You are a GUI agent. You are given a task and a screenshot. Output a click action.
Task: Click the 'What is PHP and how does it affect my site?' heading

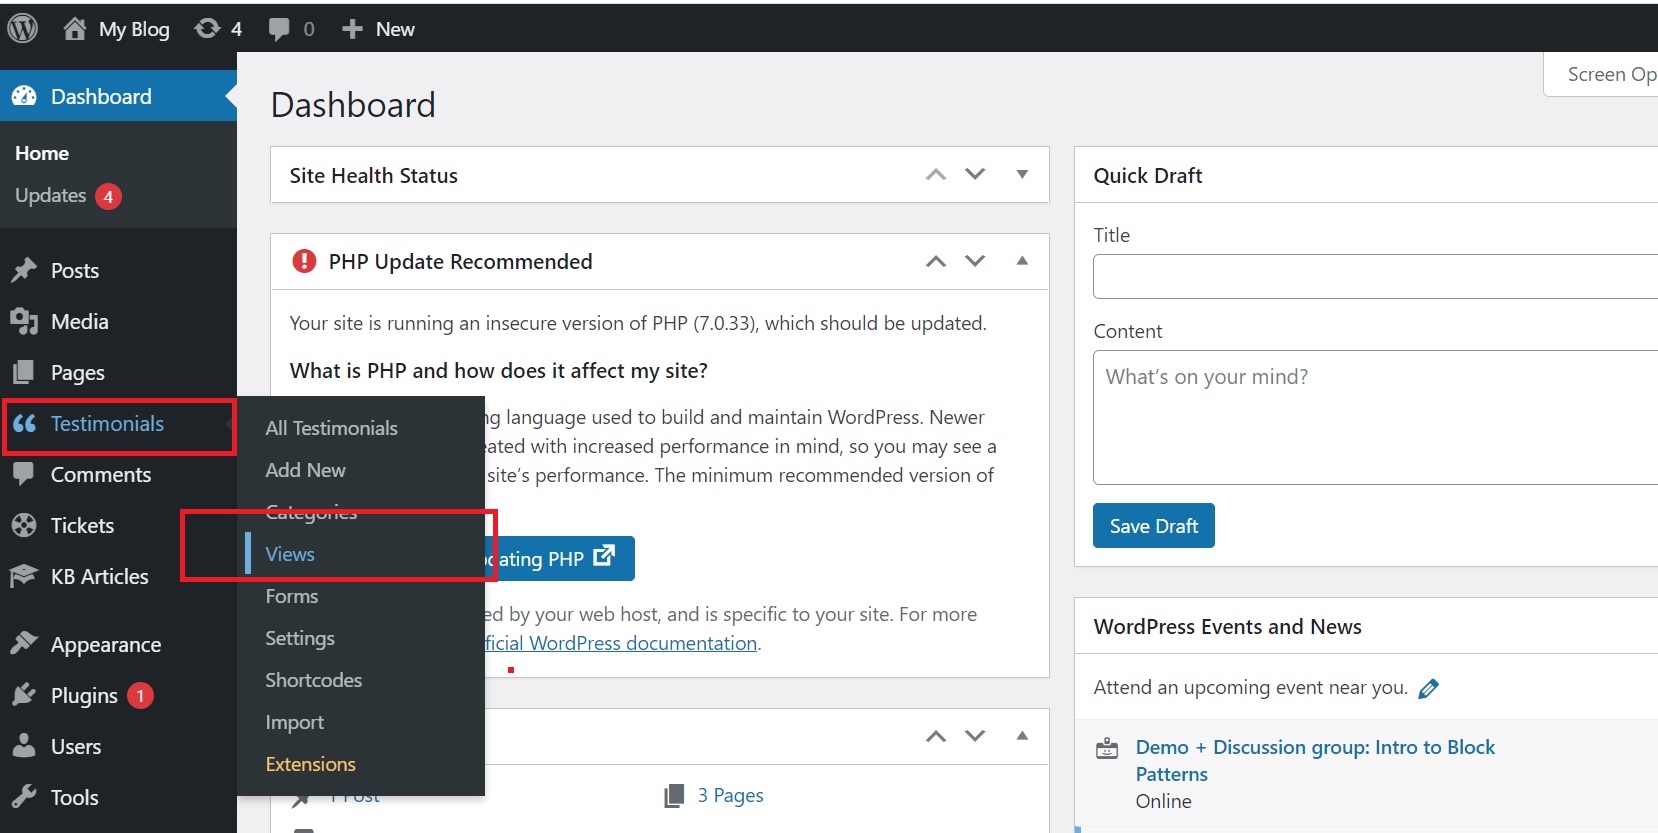[x=498, y=371]
